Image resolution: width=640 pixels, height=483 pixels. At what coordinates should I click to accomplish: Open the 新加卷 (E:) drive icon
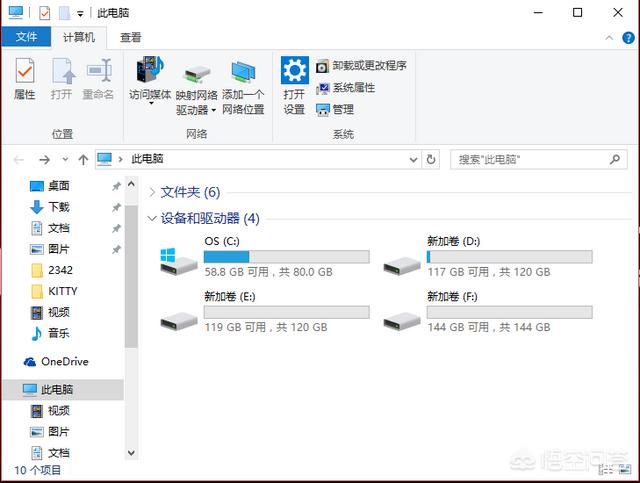(x=178, y=321)
